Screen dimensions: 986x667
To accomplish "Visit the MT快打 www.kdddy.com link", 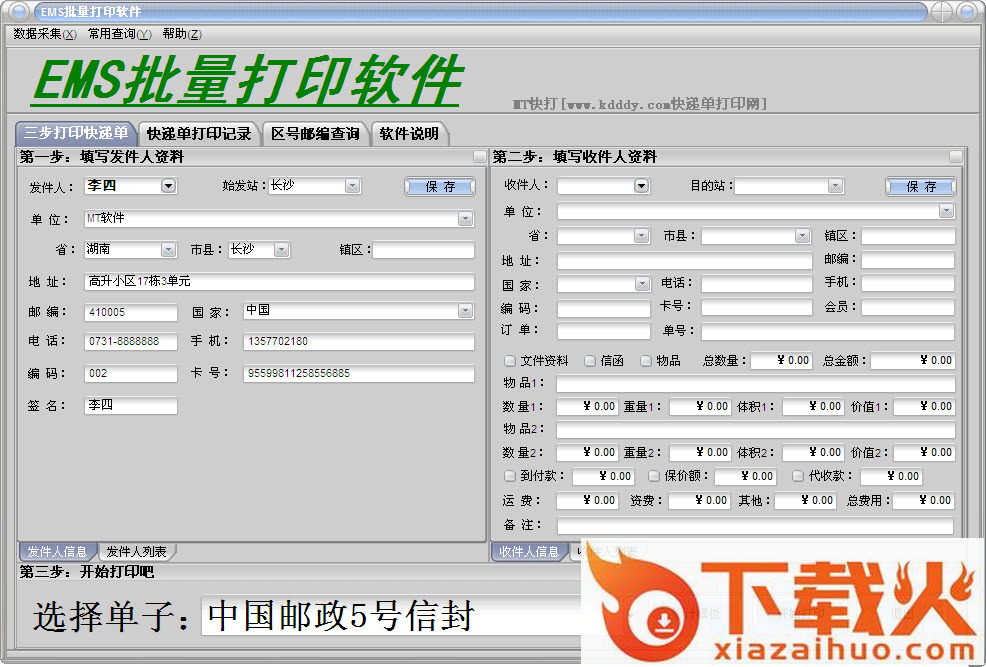I will (x=640, y=104).
